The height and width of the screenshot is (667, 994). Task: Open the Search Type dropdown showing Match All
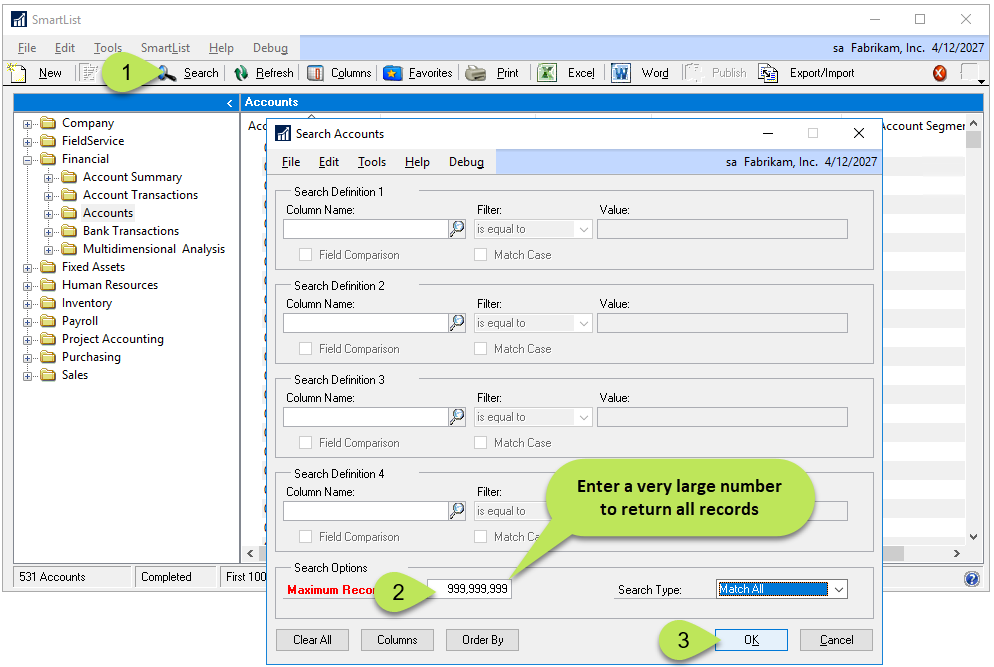[781, 589]
